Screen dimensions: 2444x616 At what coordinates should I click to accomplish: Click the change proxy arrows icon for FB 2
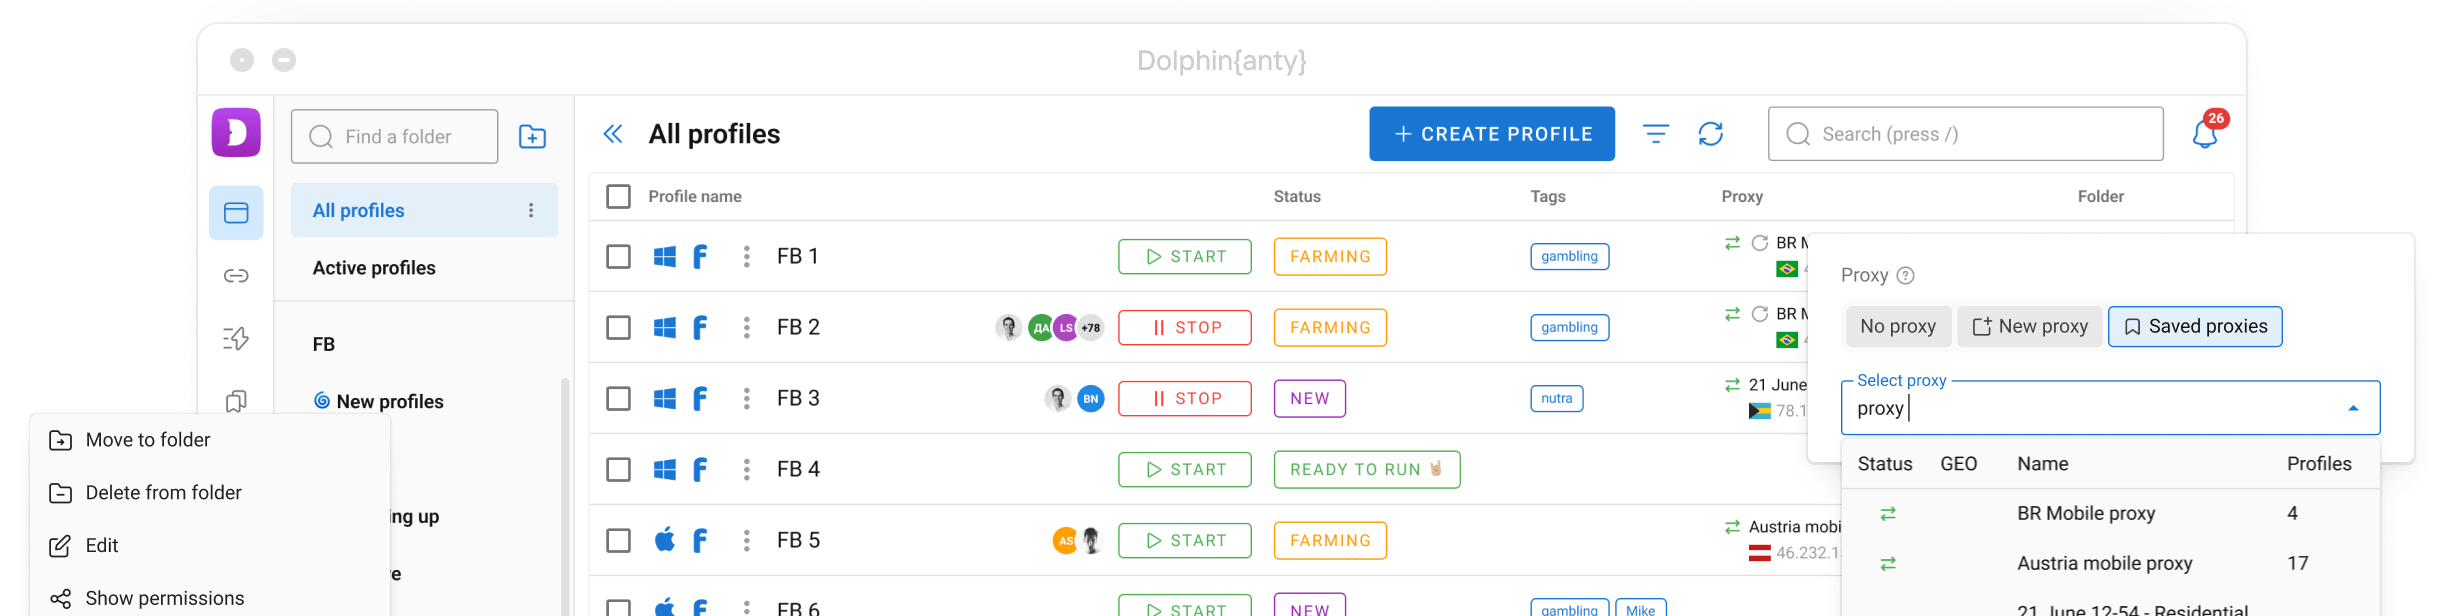1732,314
